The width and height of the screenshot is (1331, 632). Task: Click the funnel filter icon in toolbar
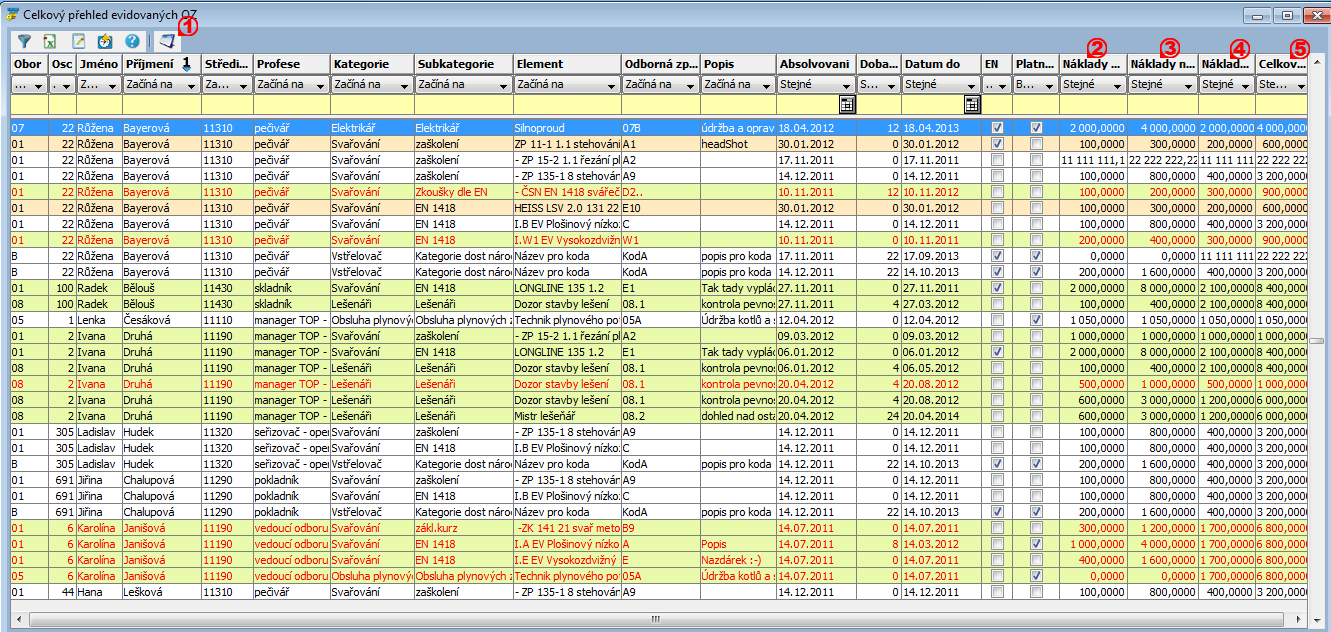[x=24, y=41]
